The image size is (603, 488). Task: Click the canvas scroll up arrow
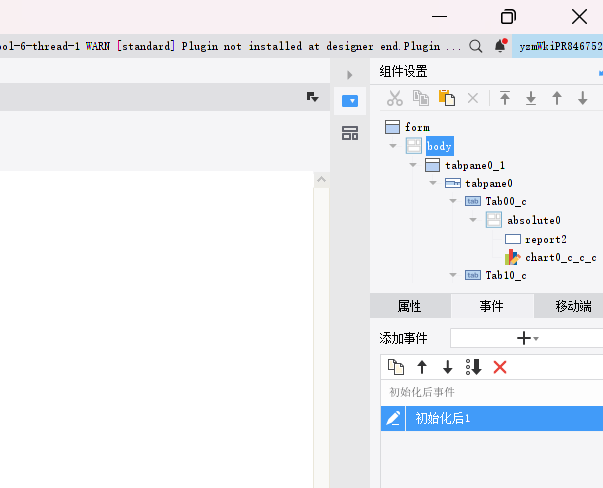point(321,179)
